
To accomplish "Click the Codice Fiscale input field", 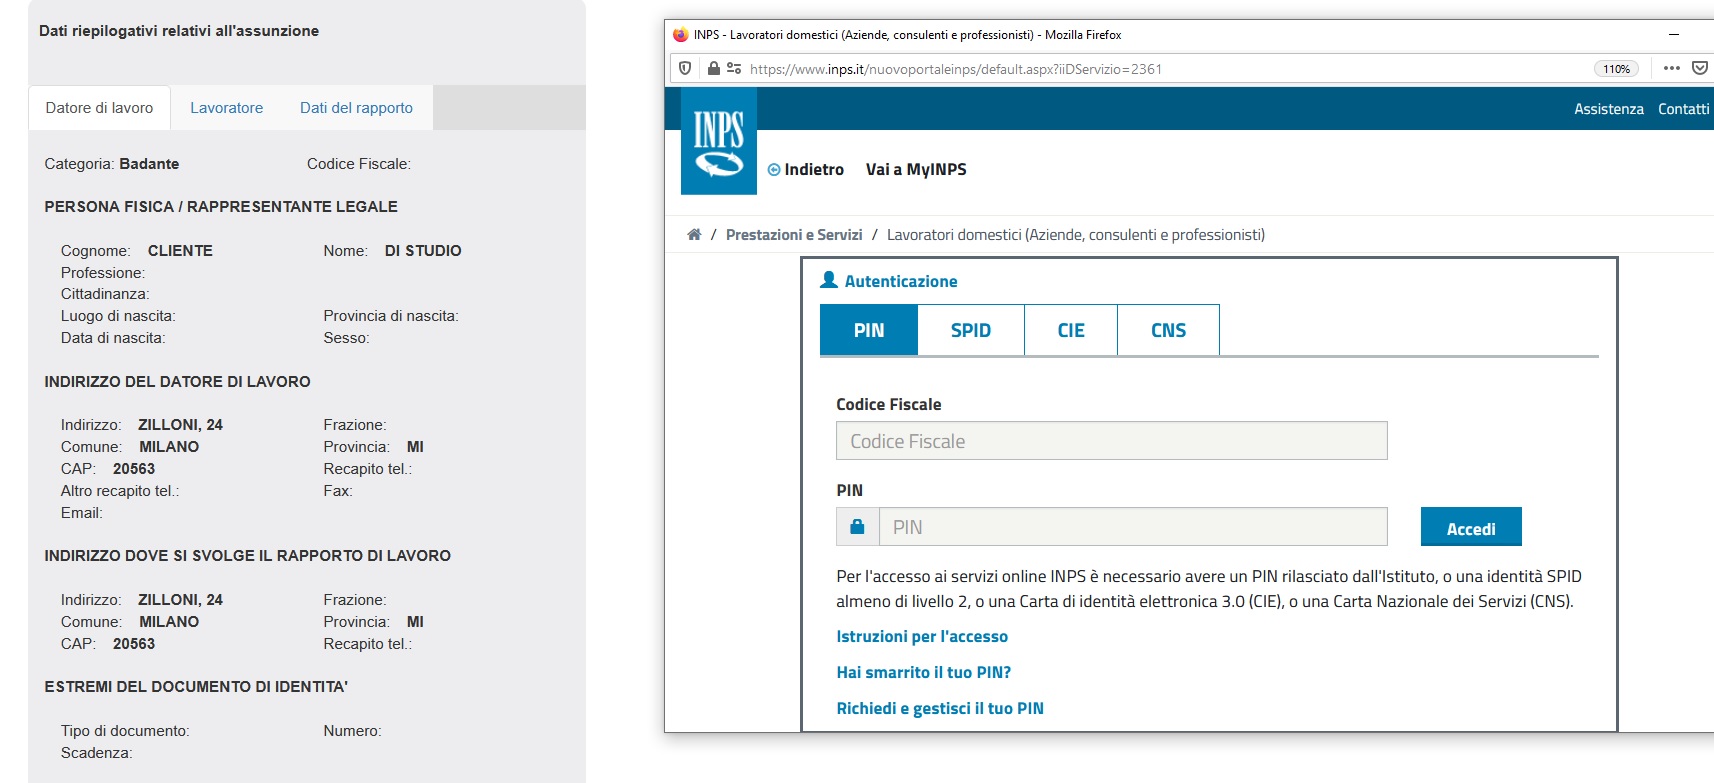I will [x=1111, y=441].
